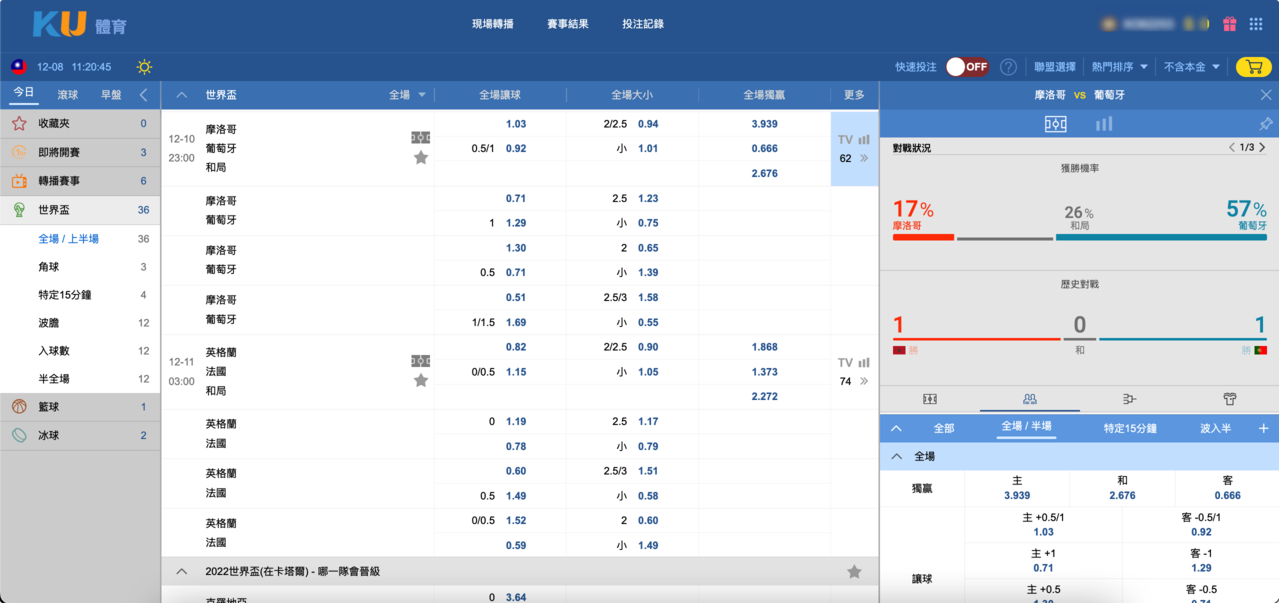Screen dimensions: 1279x603
Task: Favorite the Morocco vs Portugal match star
Action: click(x=421, y=158)
